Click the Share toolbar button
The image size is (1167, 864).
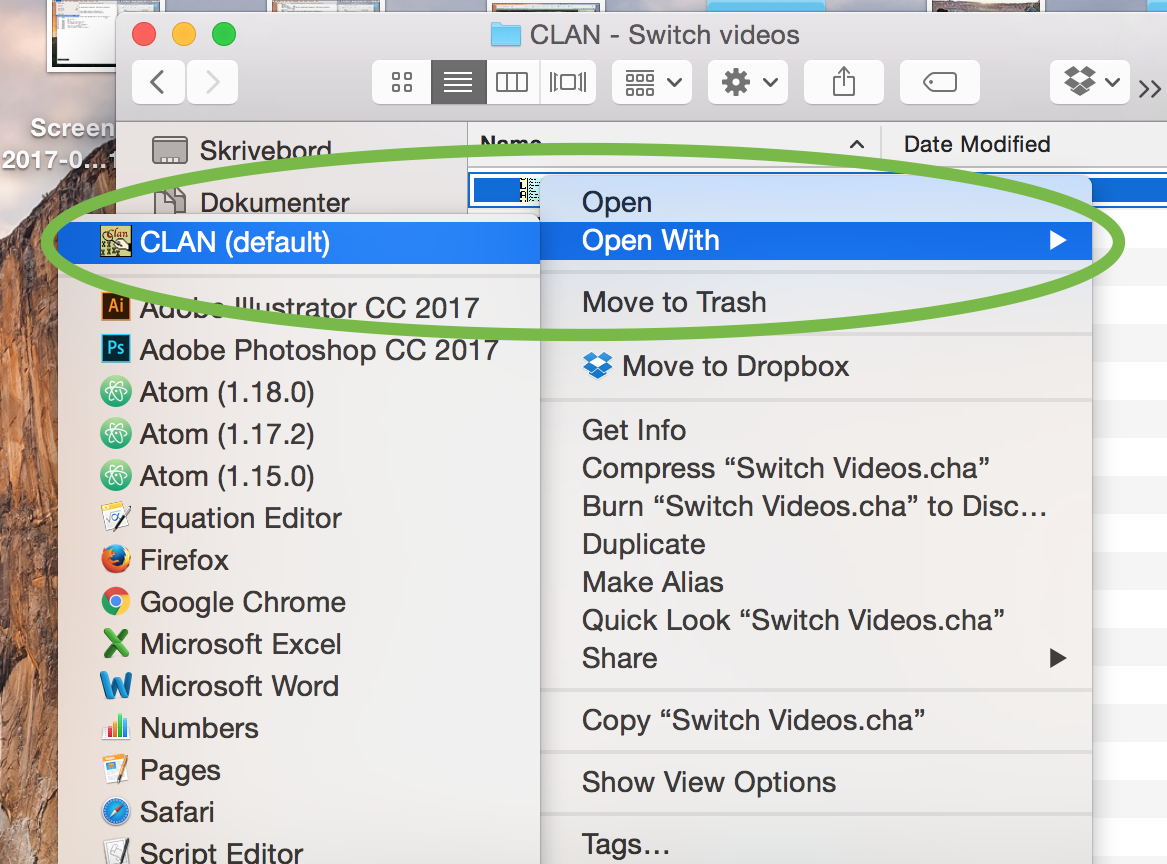click(843, 82)
